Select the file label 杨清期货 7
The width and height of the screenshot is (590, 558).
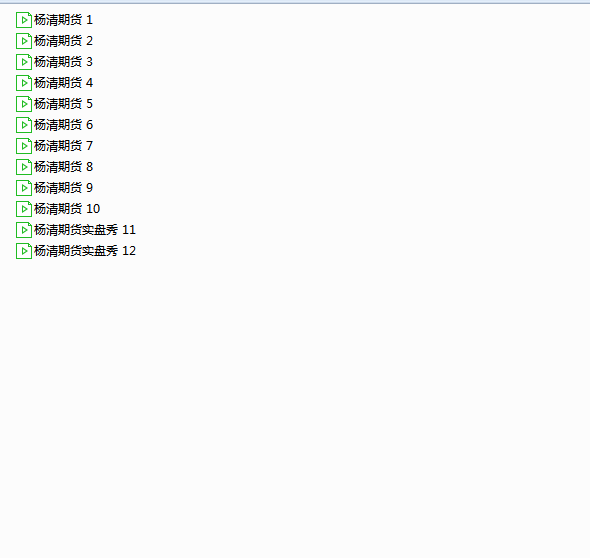(63, 146)
